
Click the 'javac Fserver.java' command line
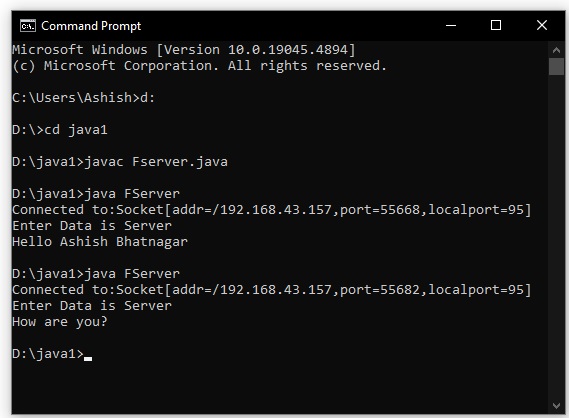tap(120, 162)
